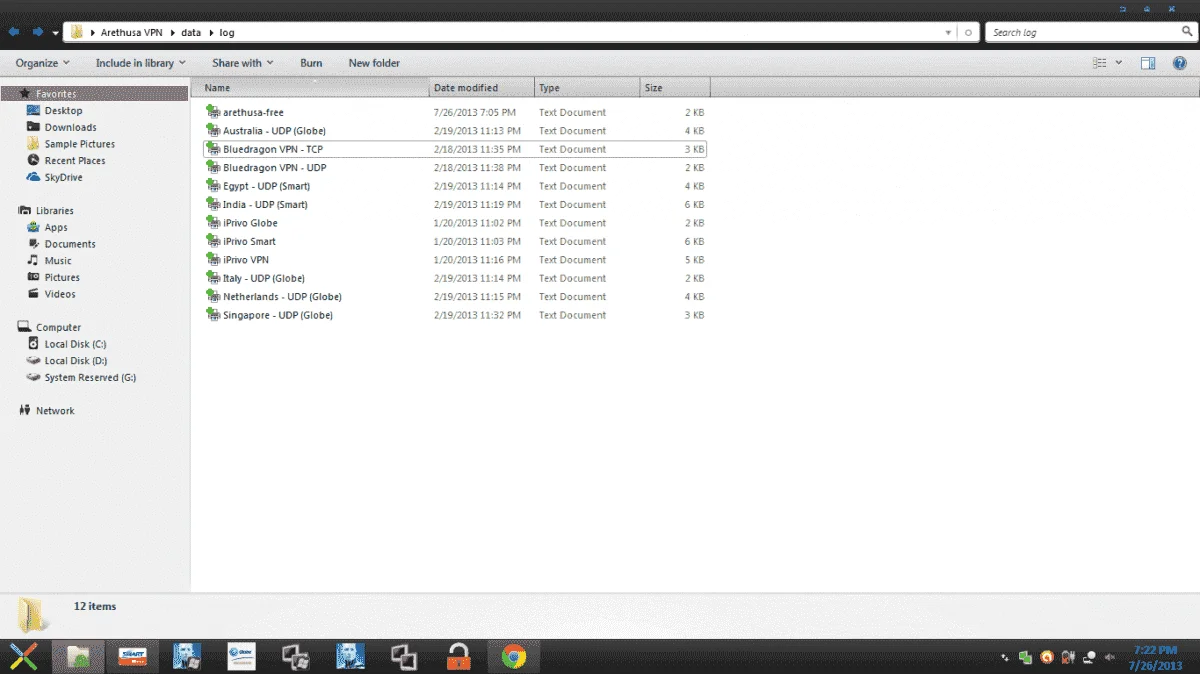1200x674 pixels.
Task: Click the SkyDrive cloud icon
Action: 34,177
